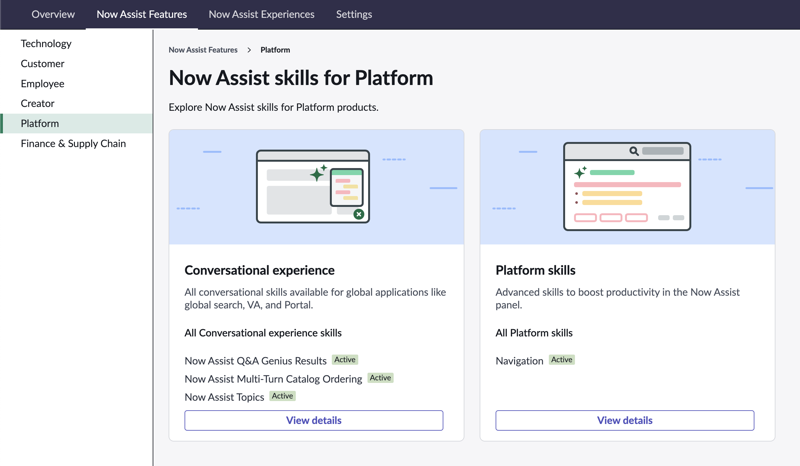Click the green close badge in Conversational illustration
The height and width of the screenshot is (466, 800).
point(359,214)
